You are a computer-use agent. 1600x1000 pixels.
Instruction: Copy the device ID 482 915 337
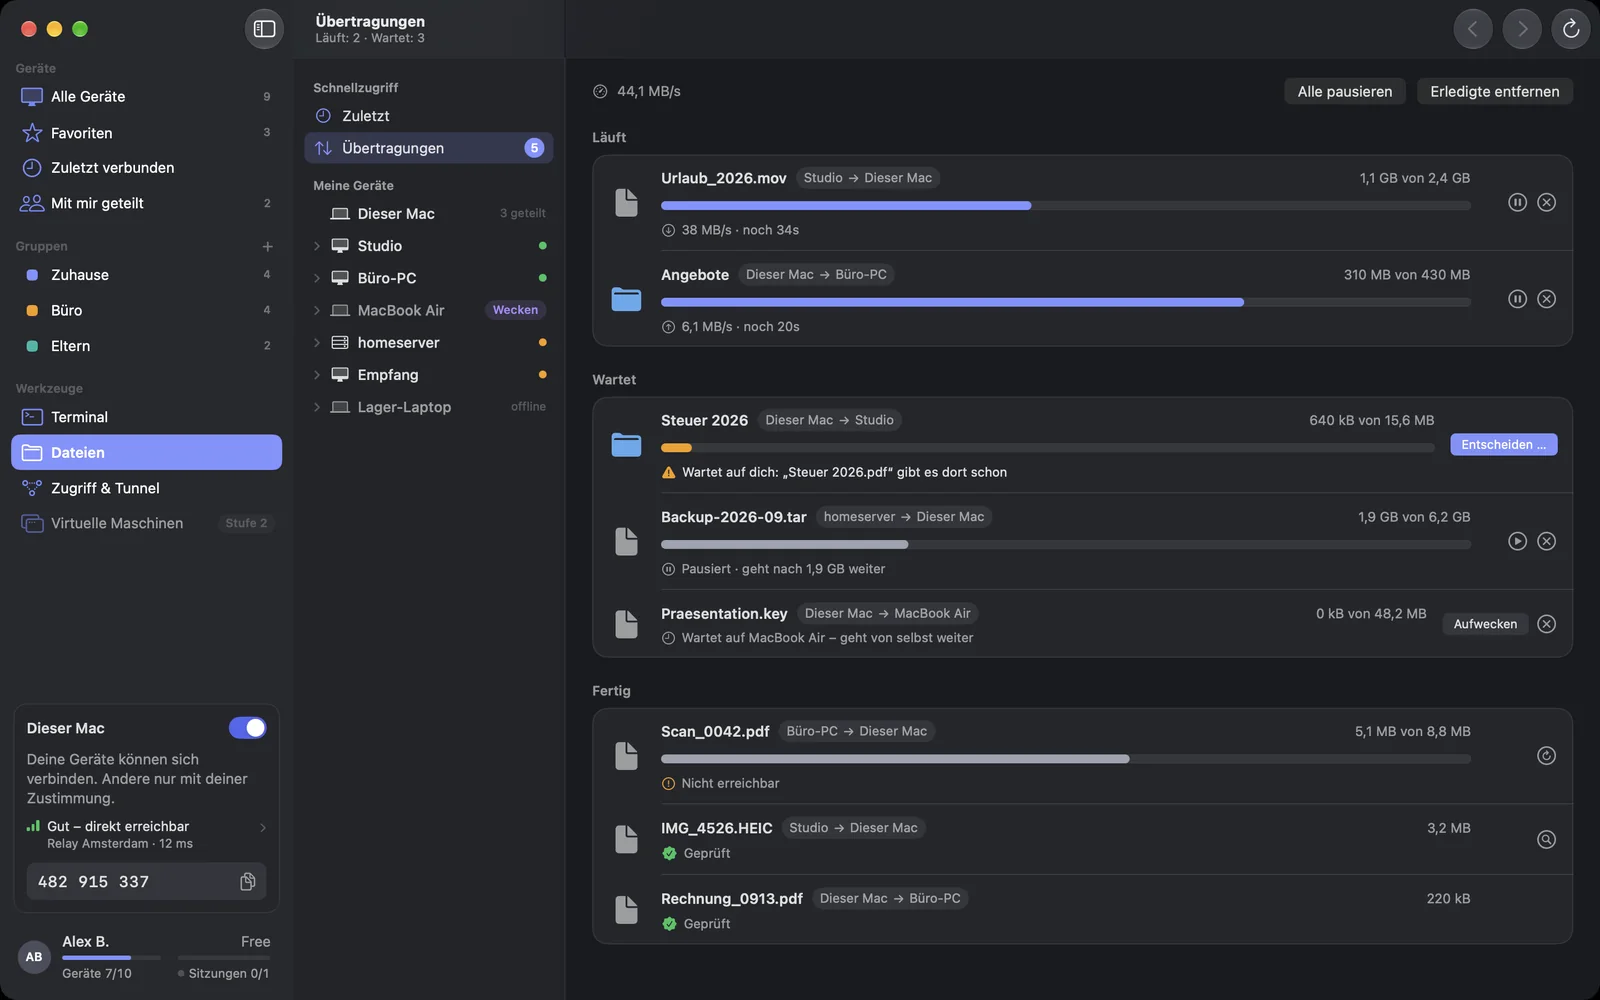(x=248, y=881)
